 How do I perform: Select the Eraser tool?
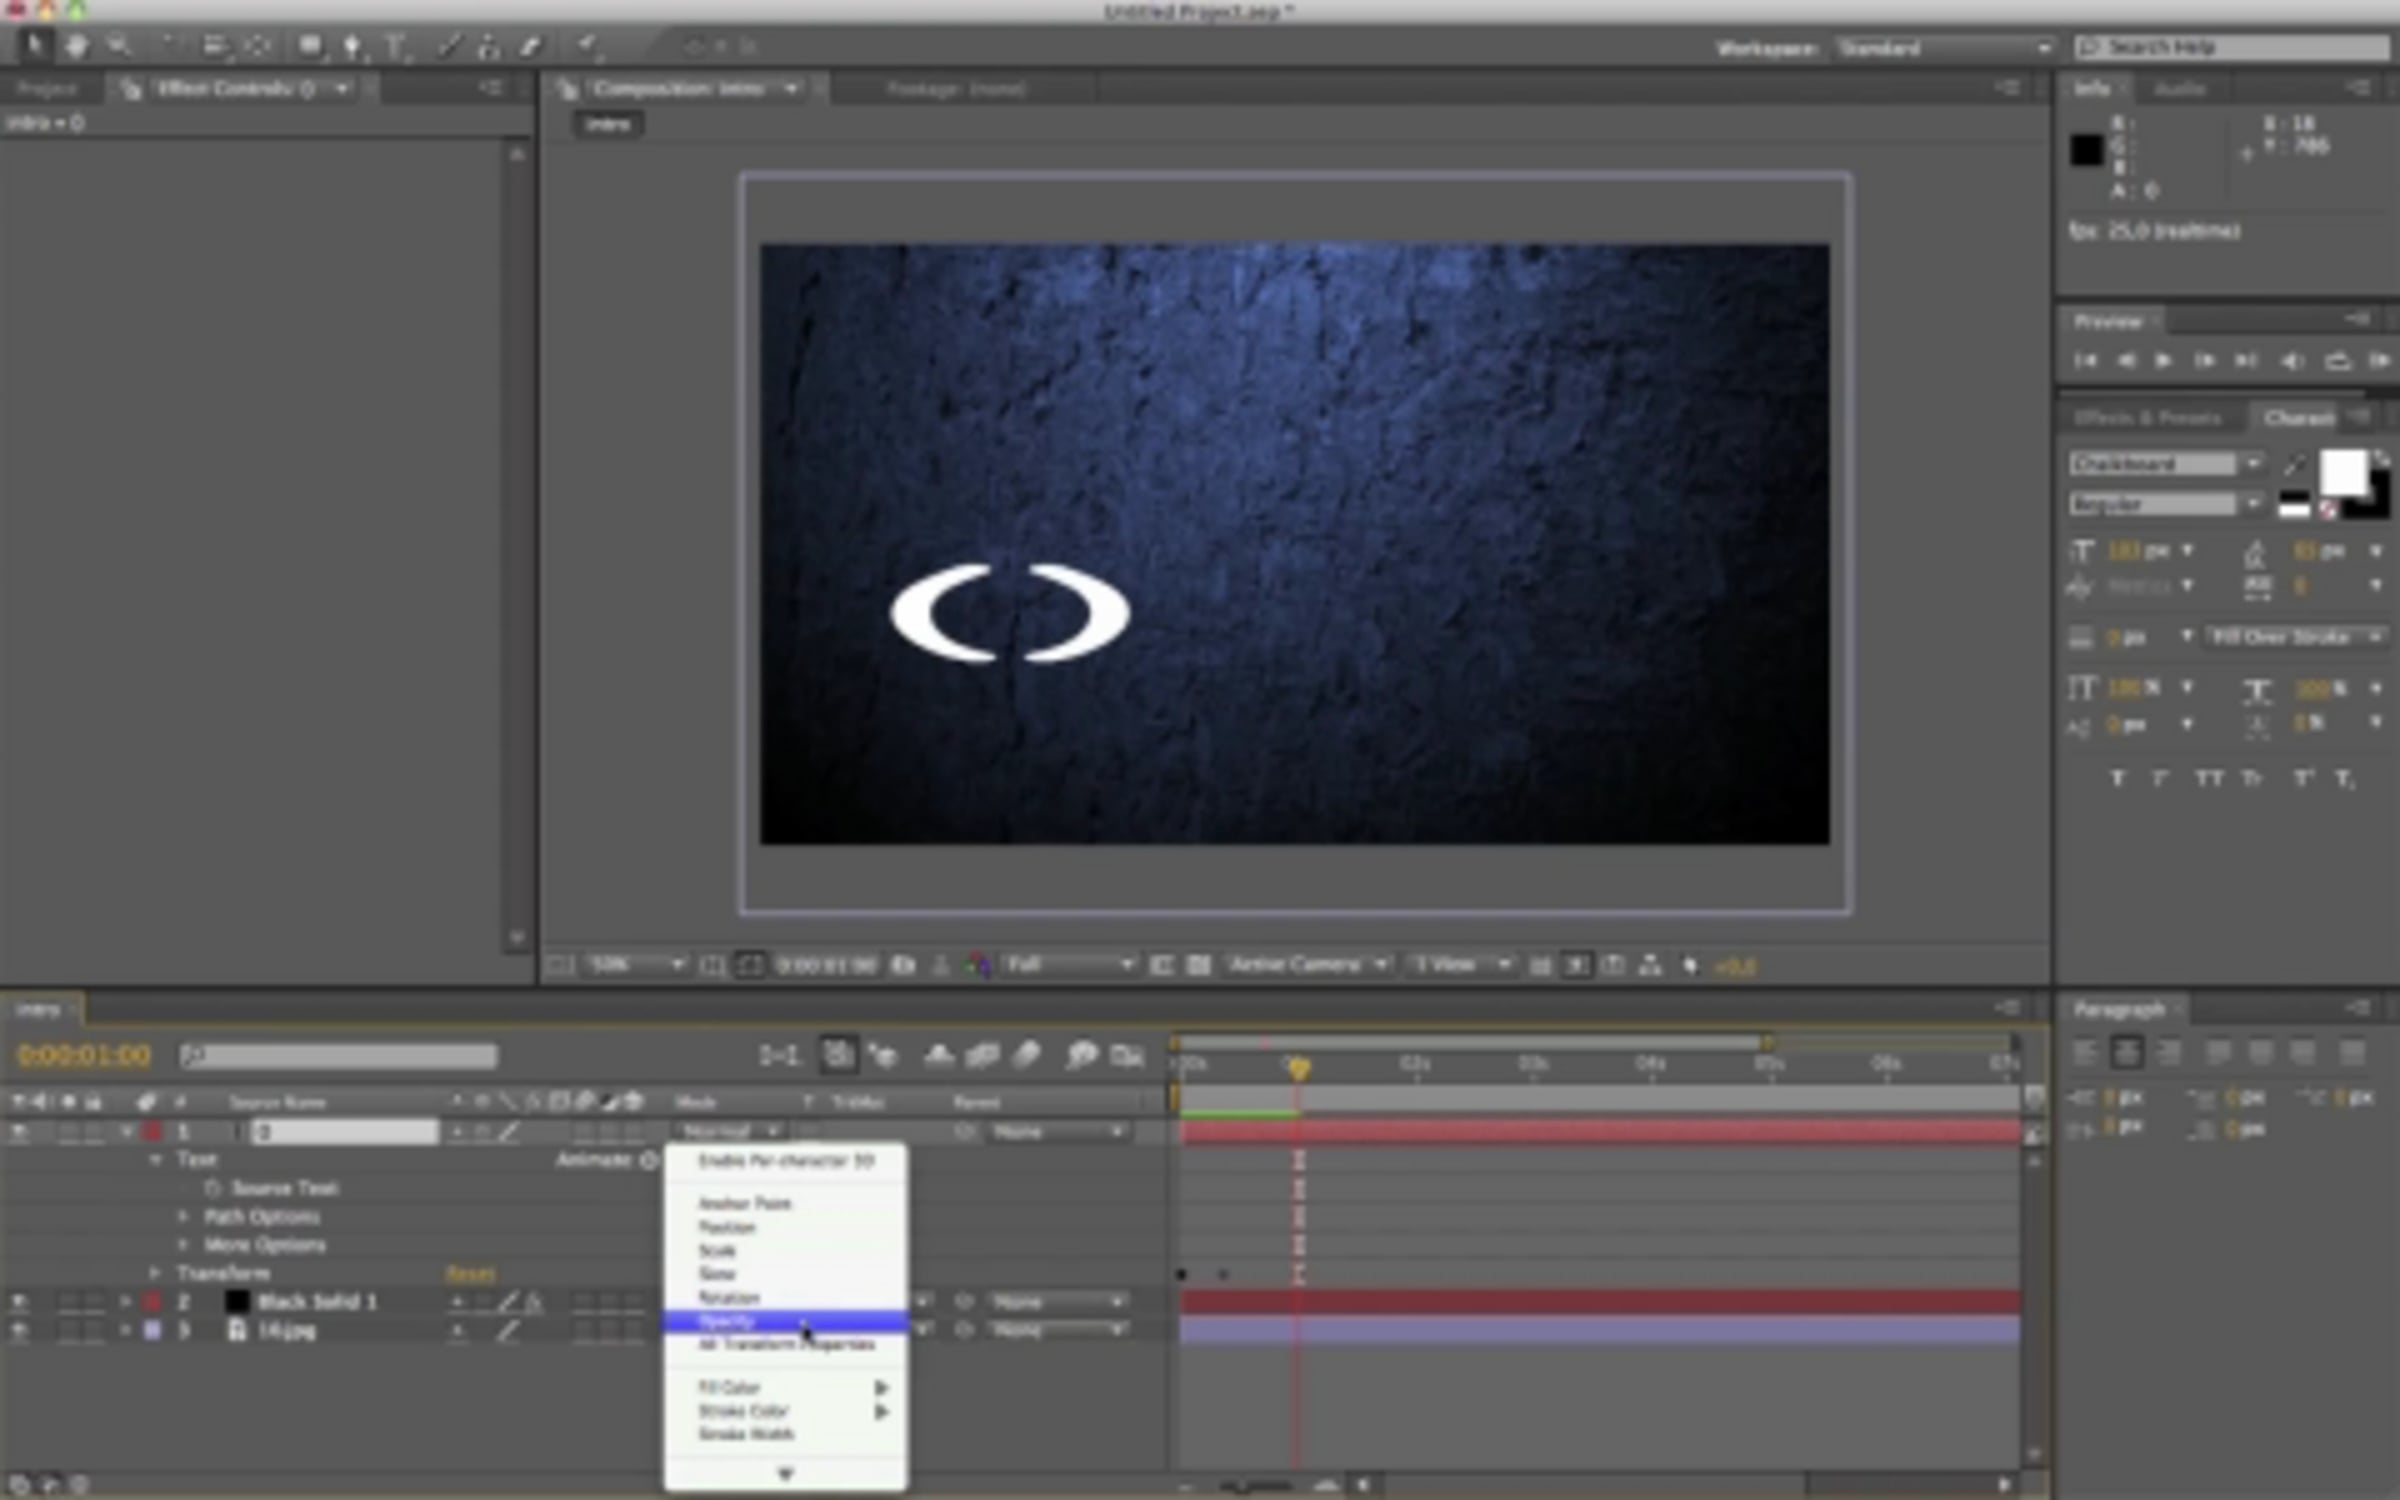[530, 46]
